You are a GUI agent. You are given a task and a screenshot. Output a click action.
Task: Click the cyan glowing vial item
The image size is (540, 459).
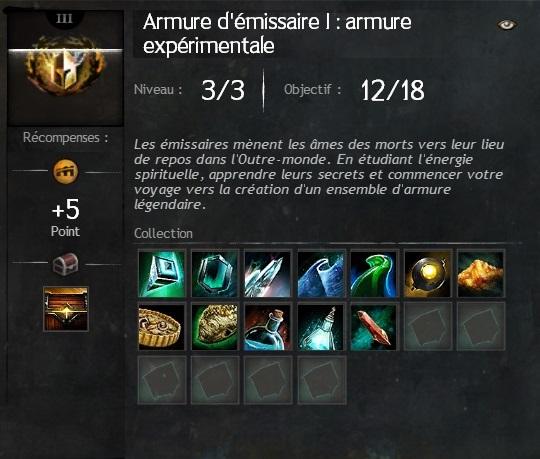pyautogui.click(x=321, y=327)
